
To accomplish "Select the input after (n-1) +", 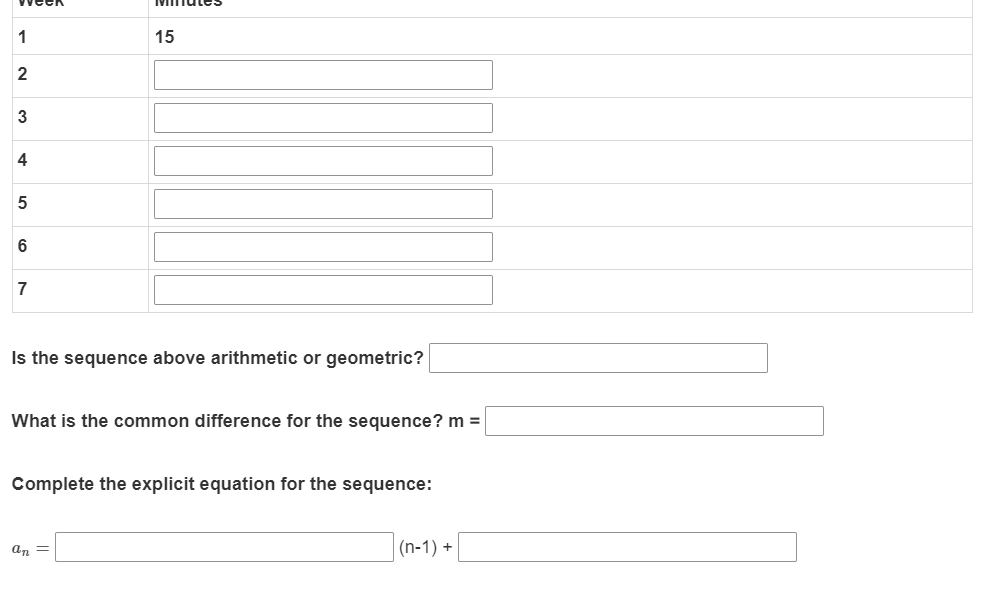I will click(626, 546).
